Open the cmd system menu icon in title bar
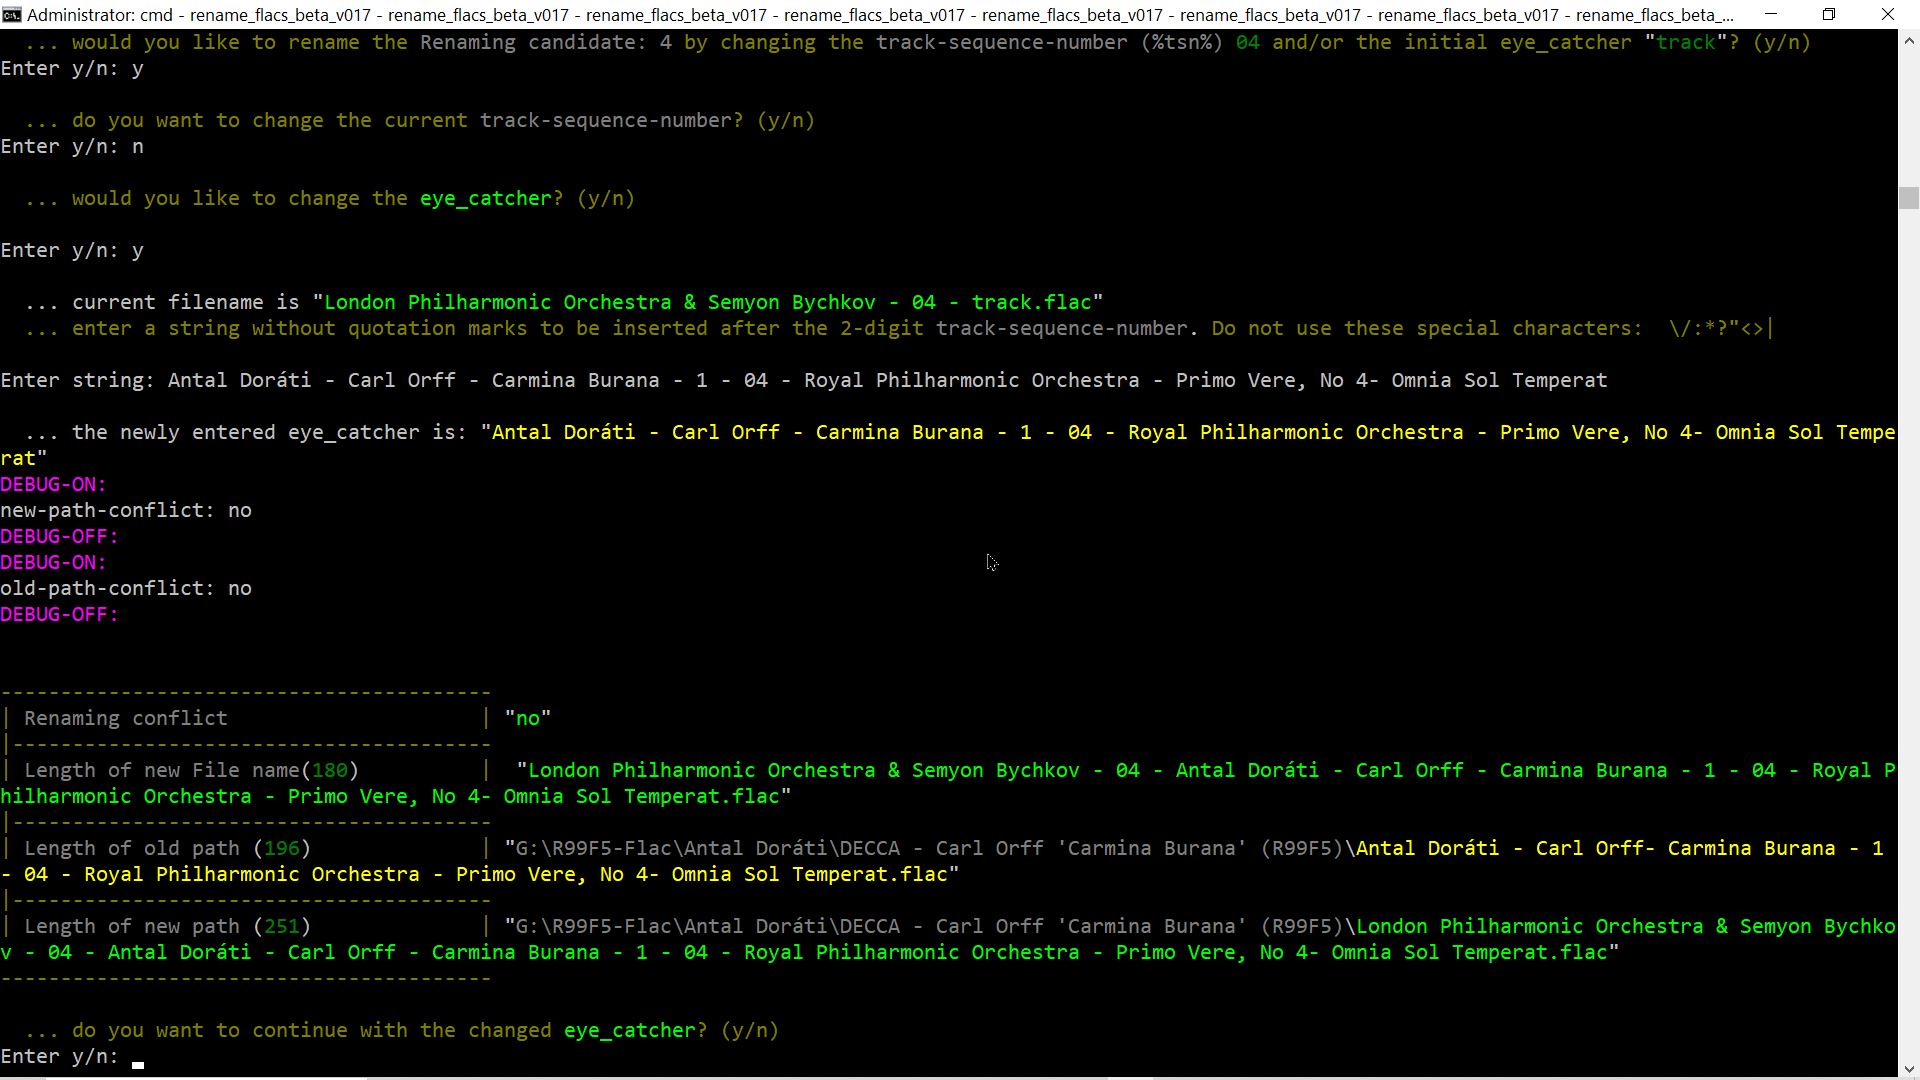The width and height of the screenshot is (1920, 1080). [x=12, y=15]
